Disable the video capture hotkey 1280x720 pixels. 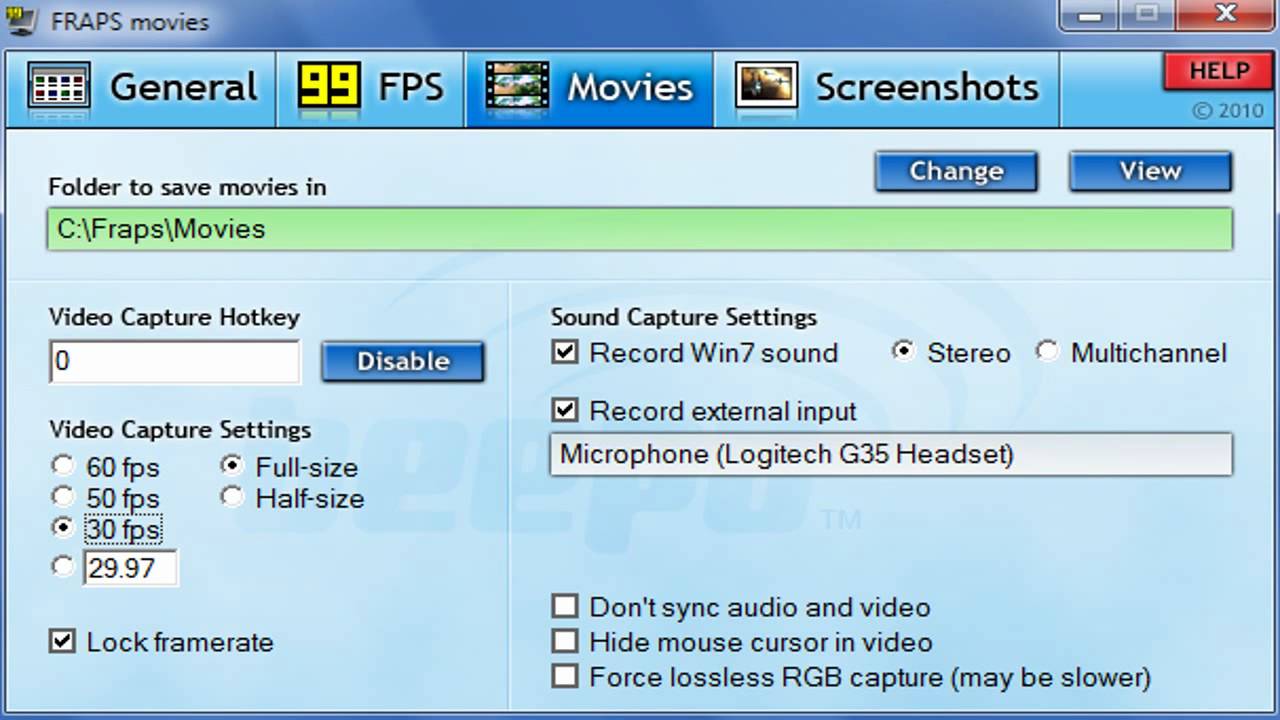[403, 361]
